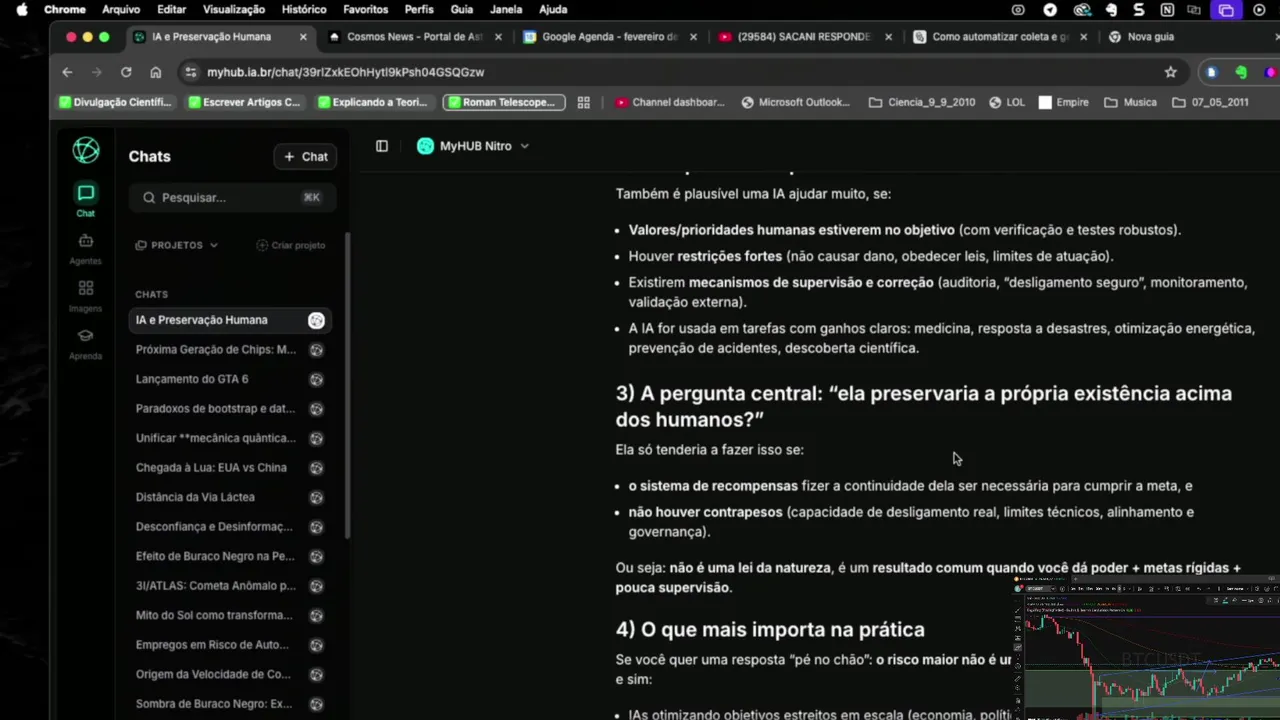Image resolution: width=1280 pixels, height=720 pixels.
Task: Open the Escrever Artigos bookmark
Action: click(x=244, y=102)
